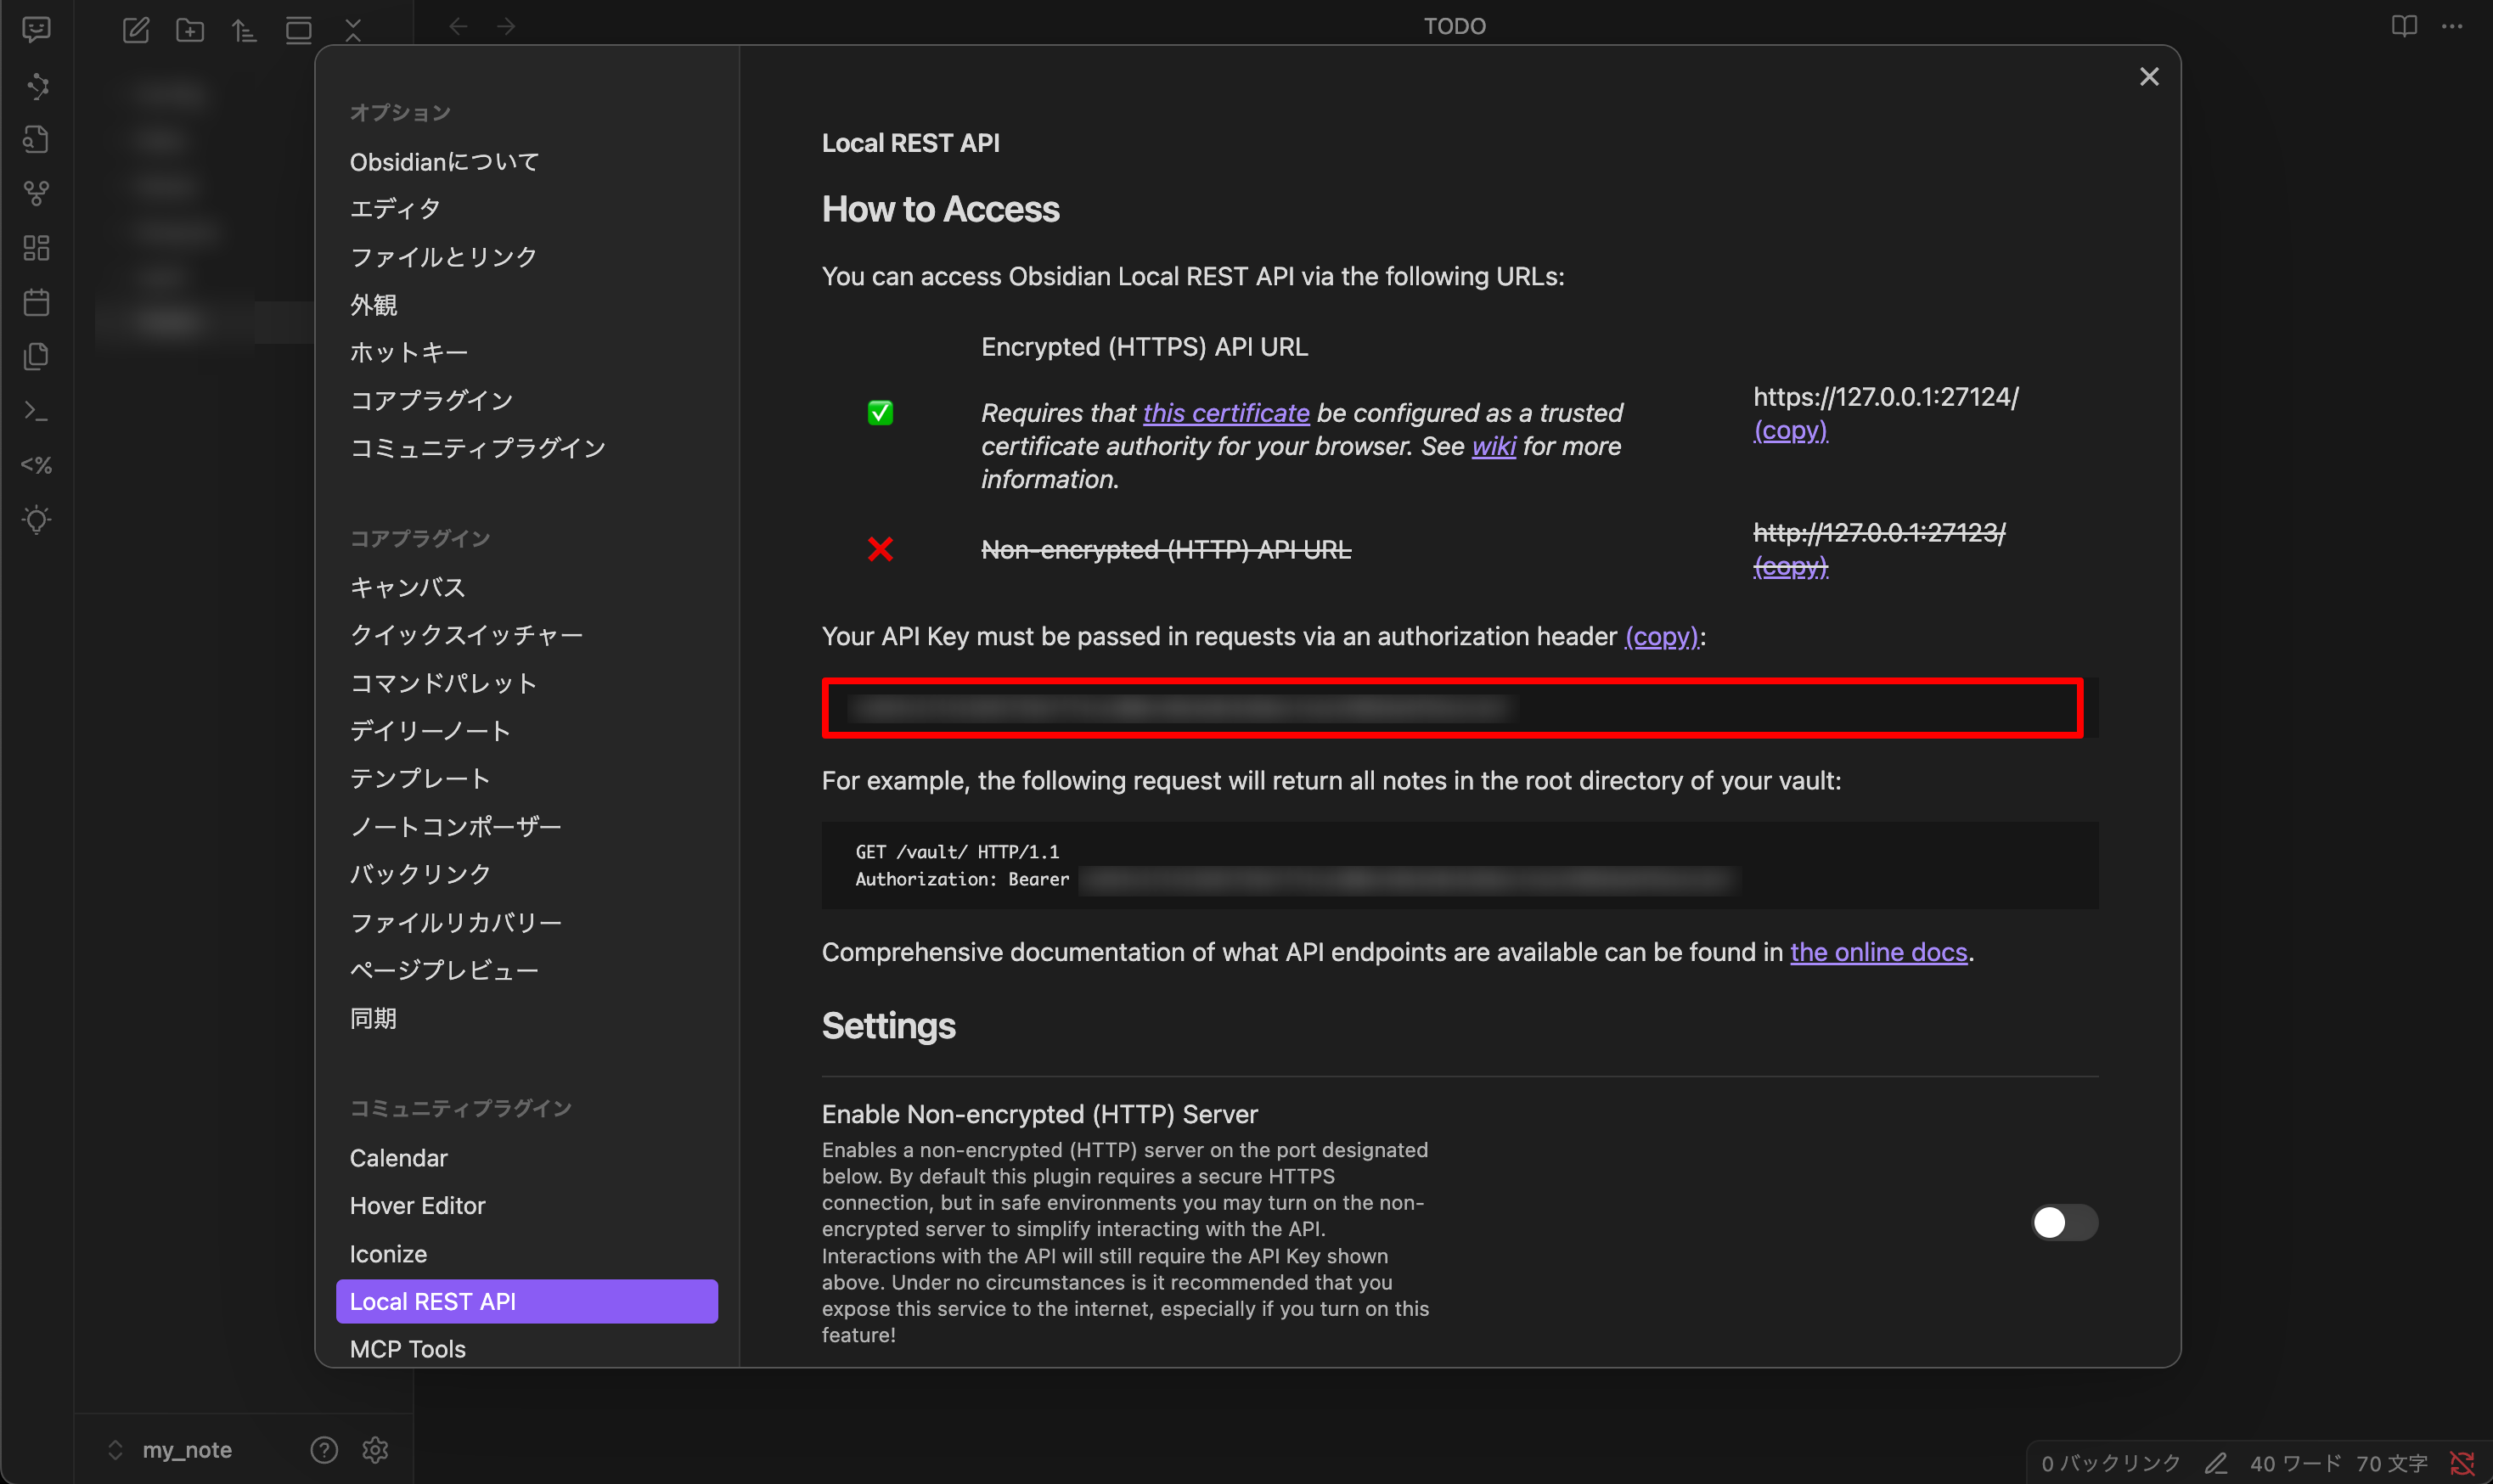The image size is (2493, 1484).
Task: Open the calendar icon in left ribbon
Action: (x=37, y=301)
